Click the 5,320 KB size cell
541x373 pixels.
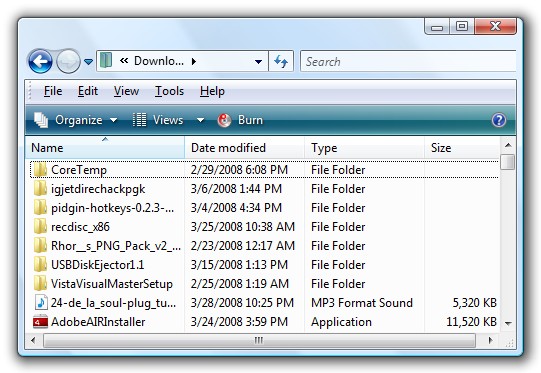click(x=474, y=303)
